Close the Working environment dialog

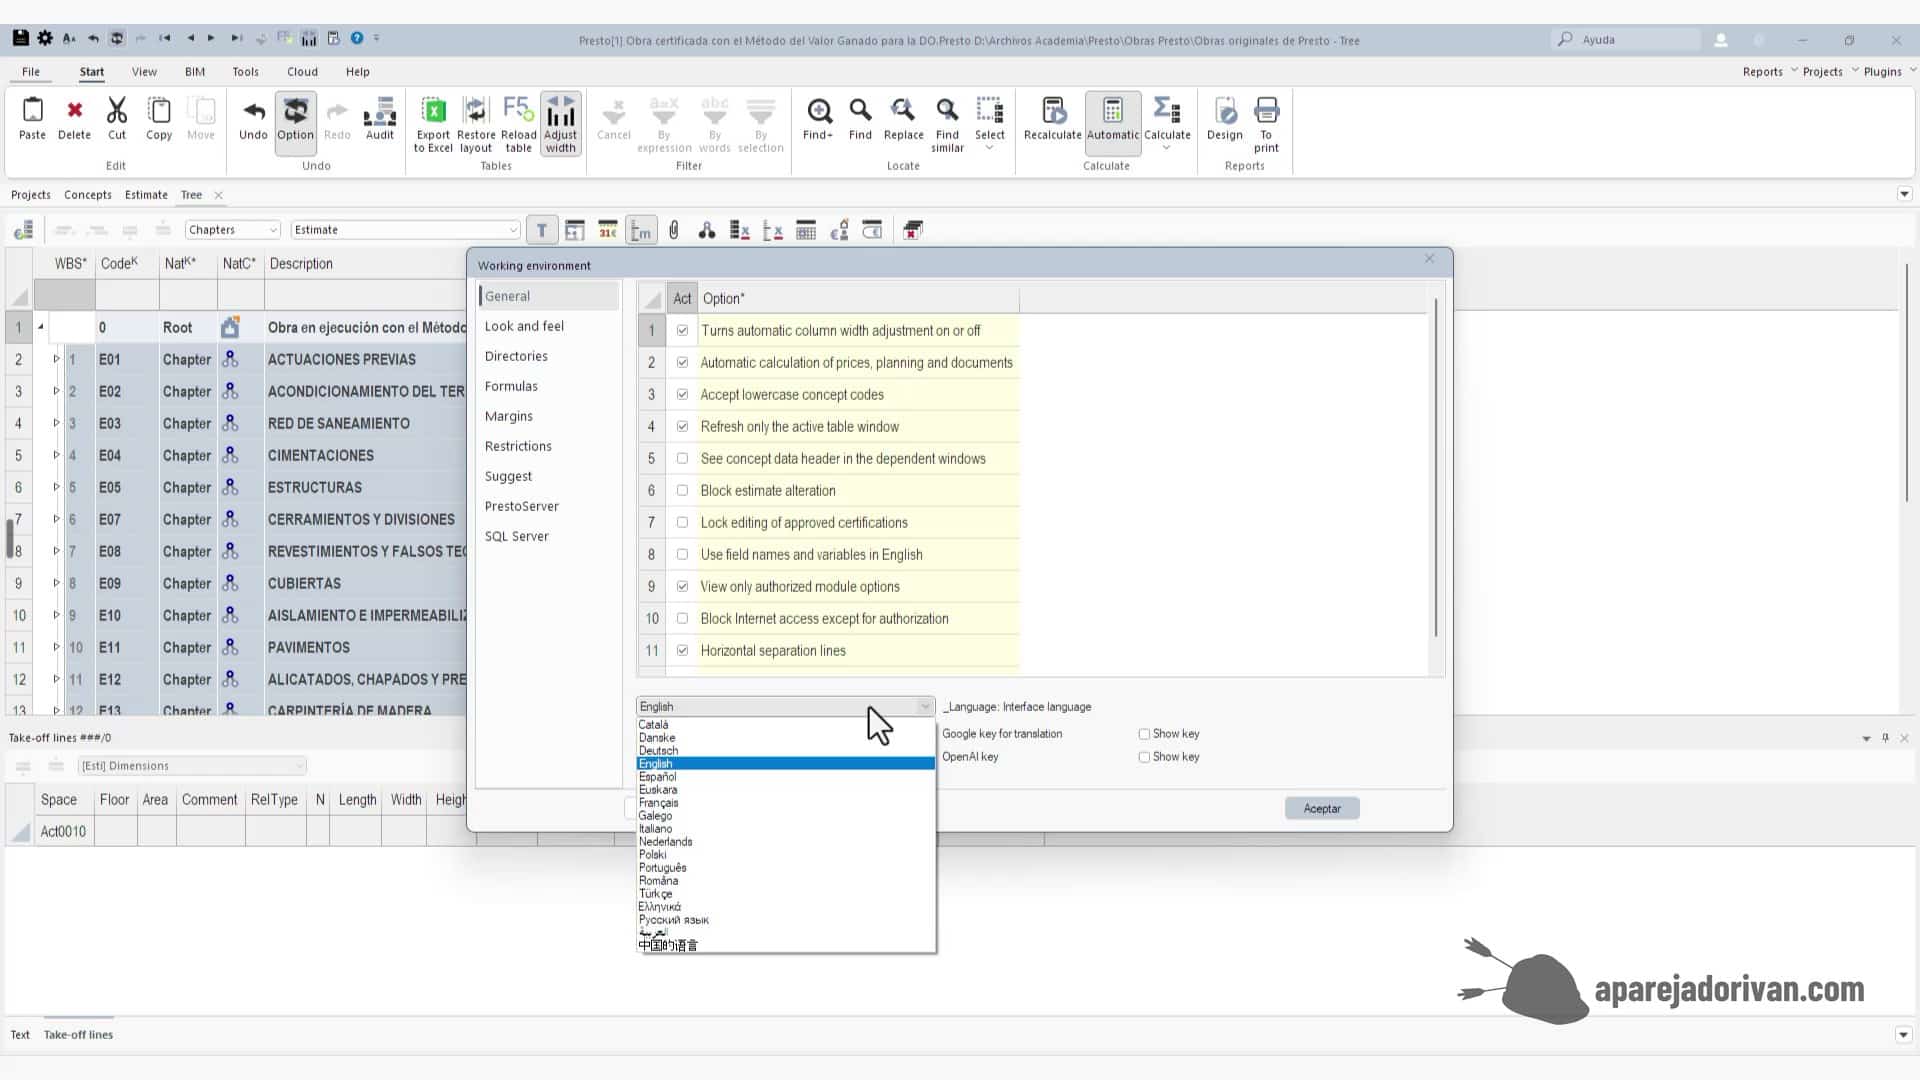[1430, 259]
